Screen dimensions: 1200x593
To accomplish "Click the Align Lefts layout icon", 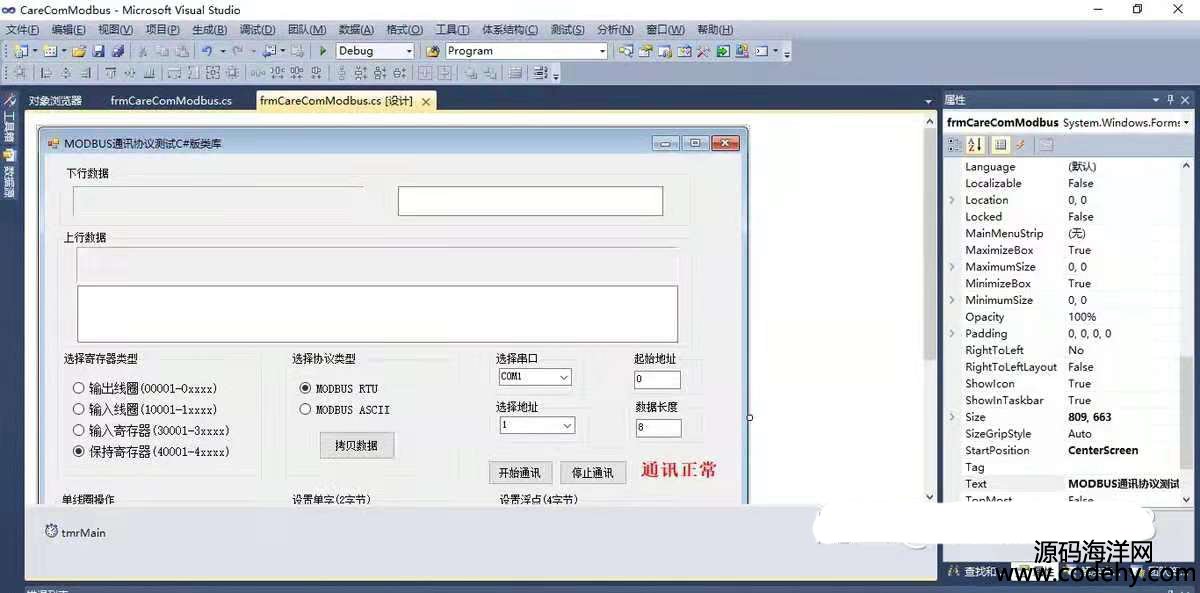I will (x=45, y=72).
